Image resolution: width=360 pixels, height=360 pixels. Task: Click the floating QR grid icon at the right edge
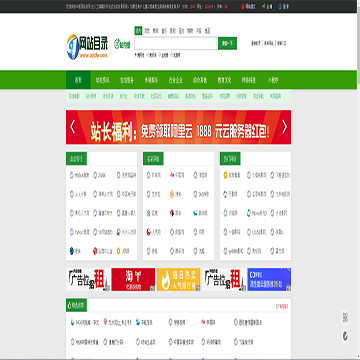tap(345, 318)
